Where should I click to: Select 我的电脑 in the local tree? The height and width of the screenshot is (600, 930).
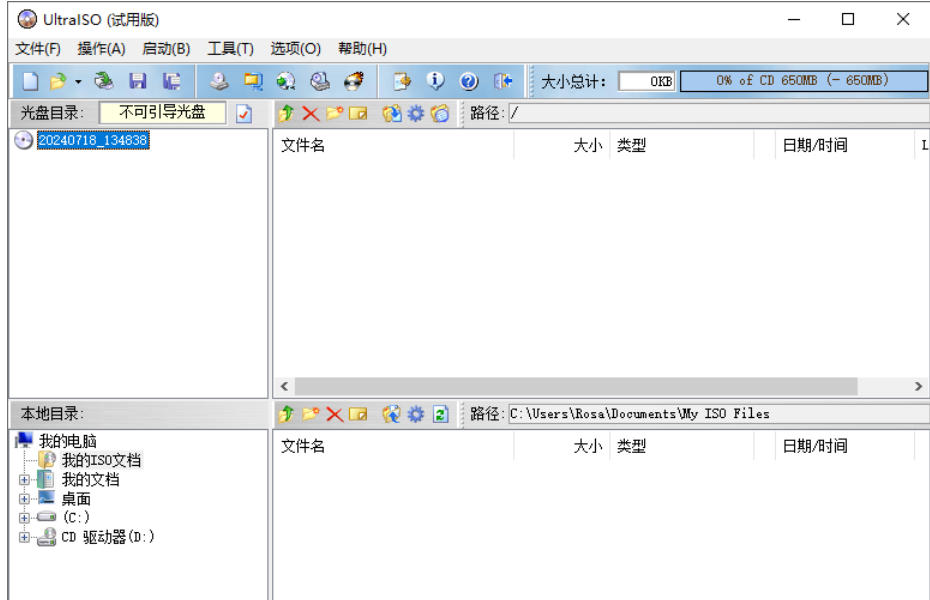click(x=68, y=441)
